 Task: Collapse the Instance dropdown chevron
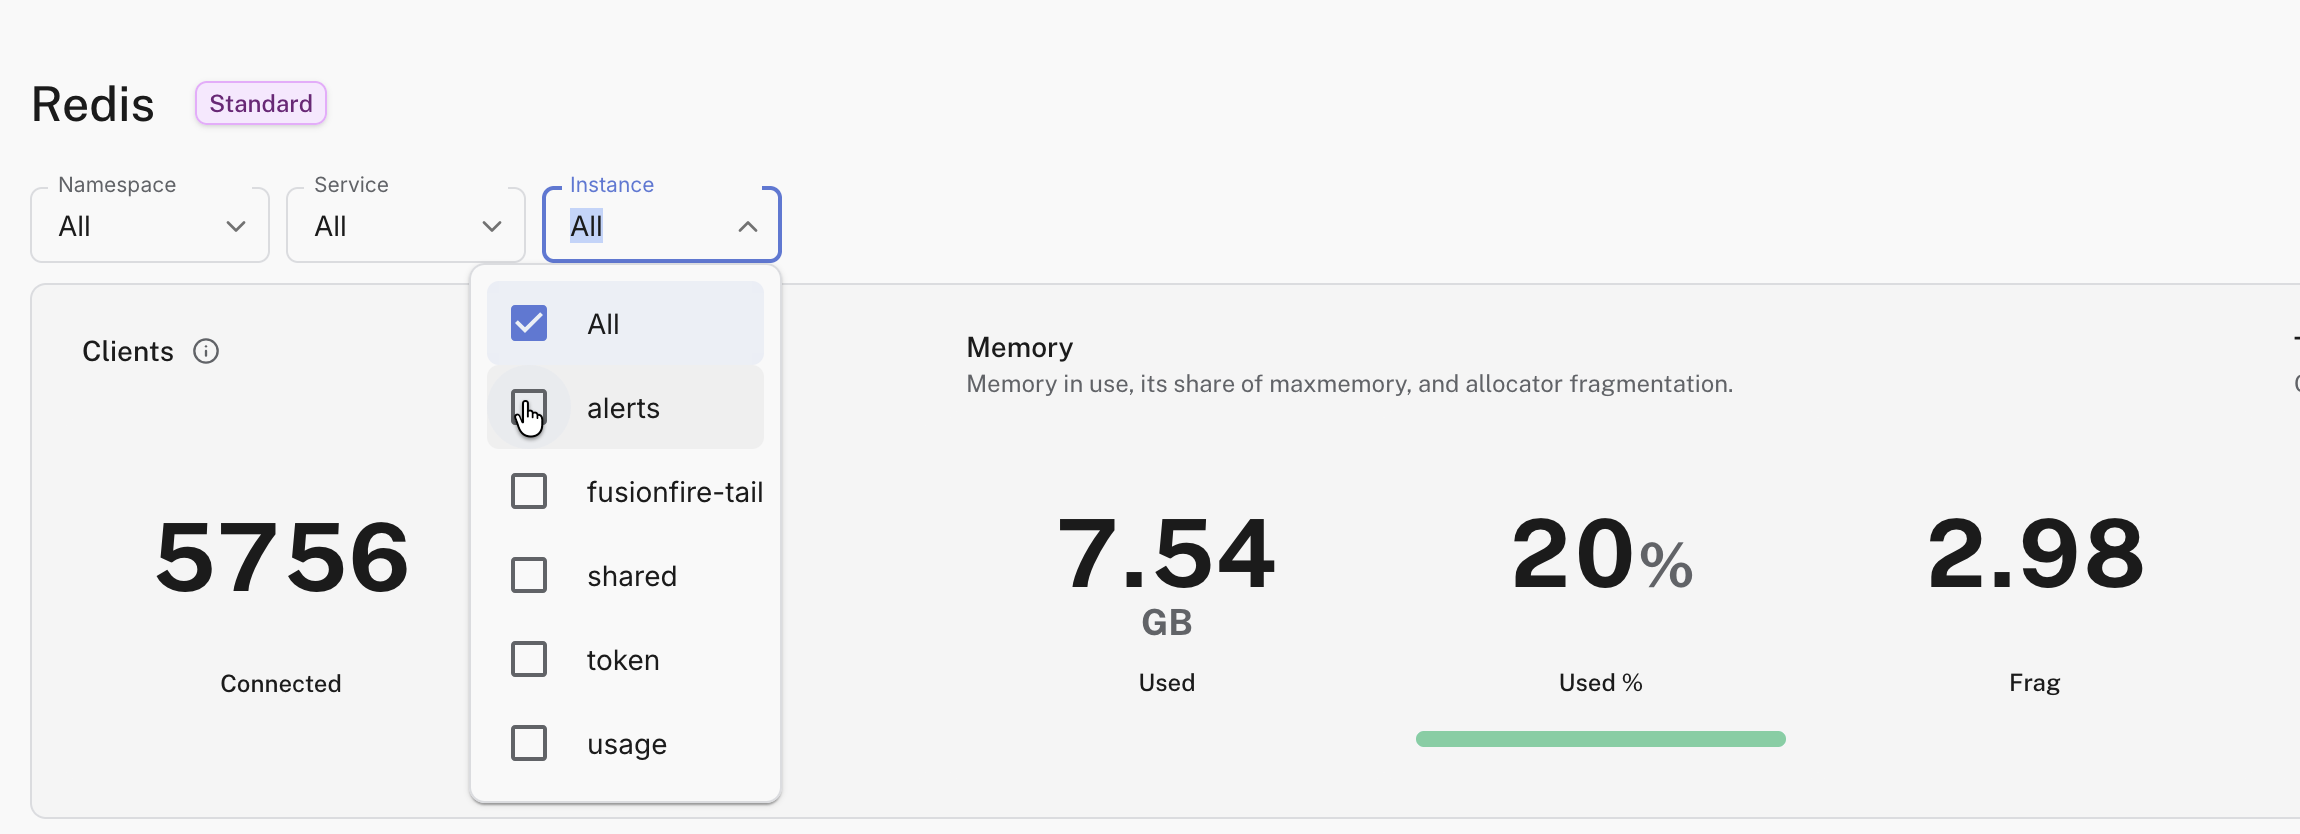[x=747, y=227]
